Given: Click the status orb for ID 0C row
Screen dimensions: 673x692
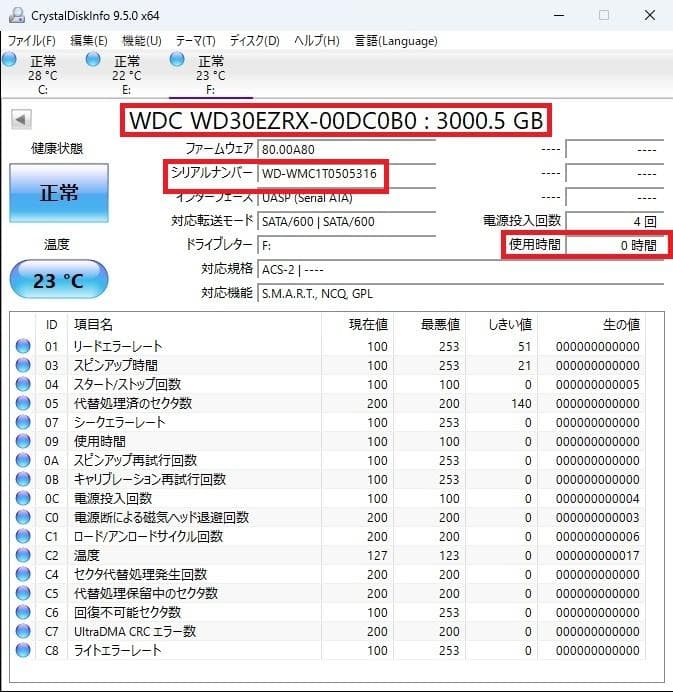Looking at the screenshot, I should tap(23, 498).
